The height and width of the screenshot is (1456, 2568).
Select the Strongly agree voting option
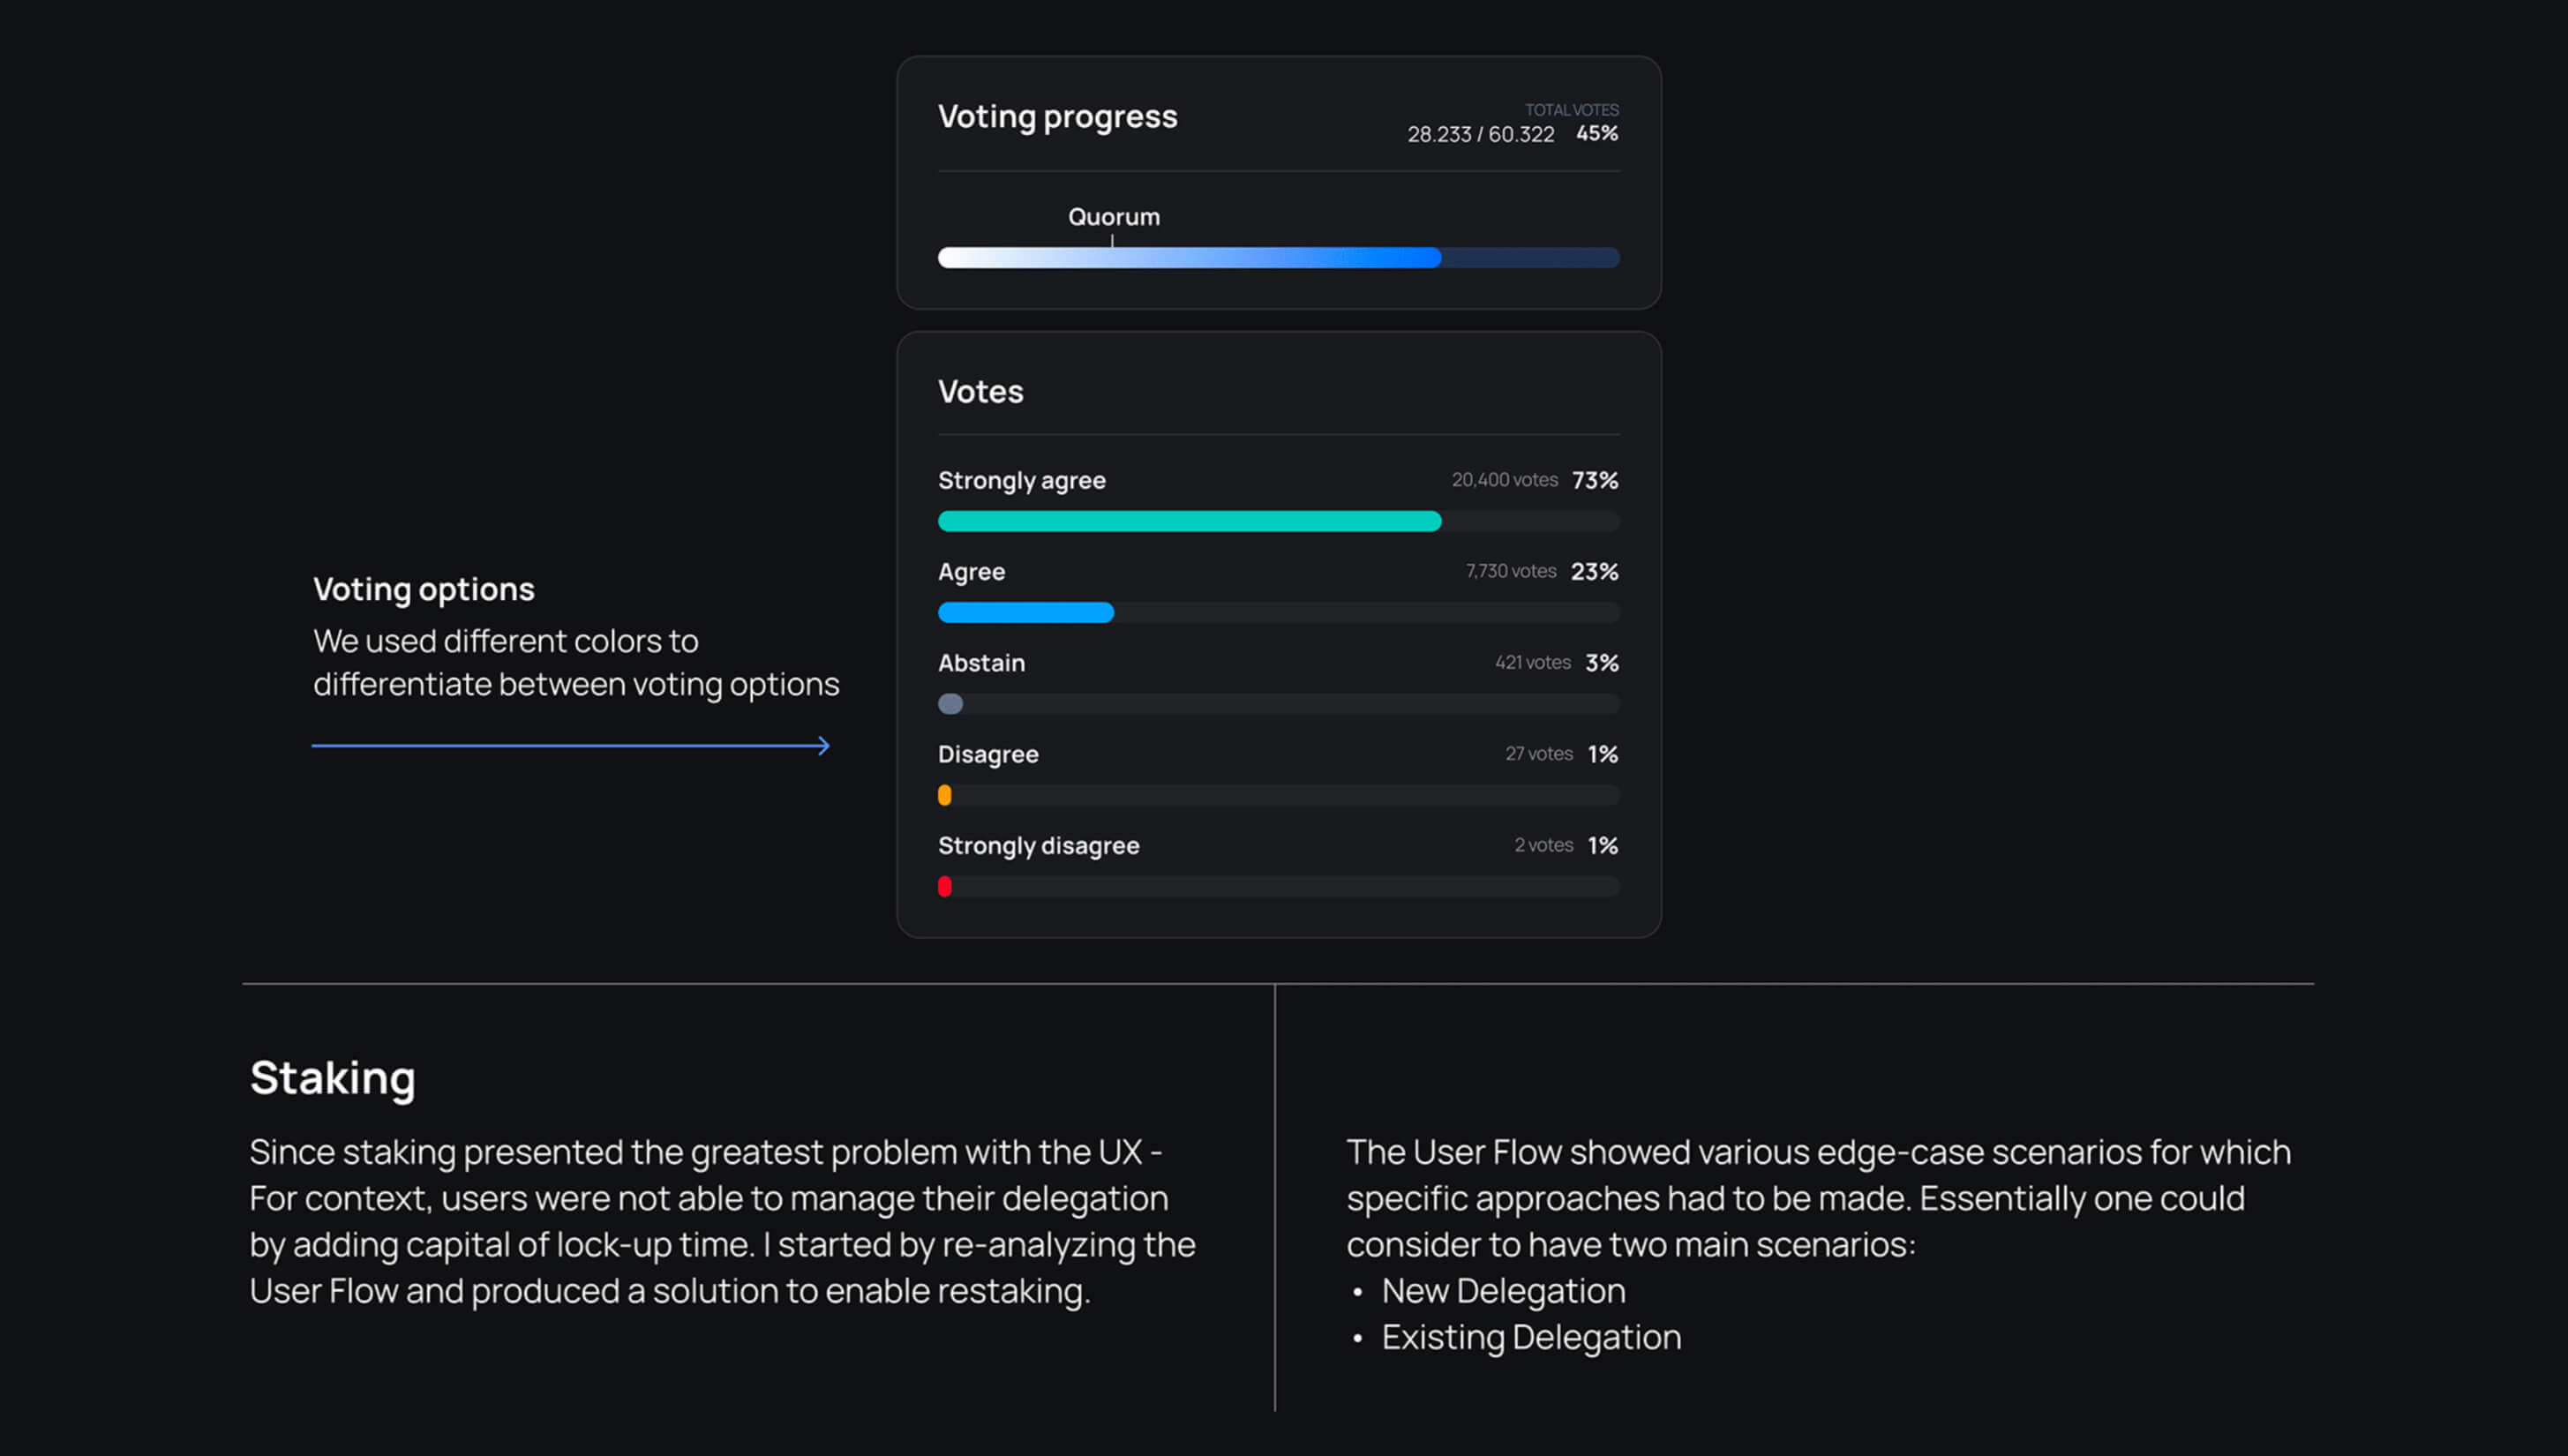1021,480
